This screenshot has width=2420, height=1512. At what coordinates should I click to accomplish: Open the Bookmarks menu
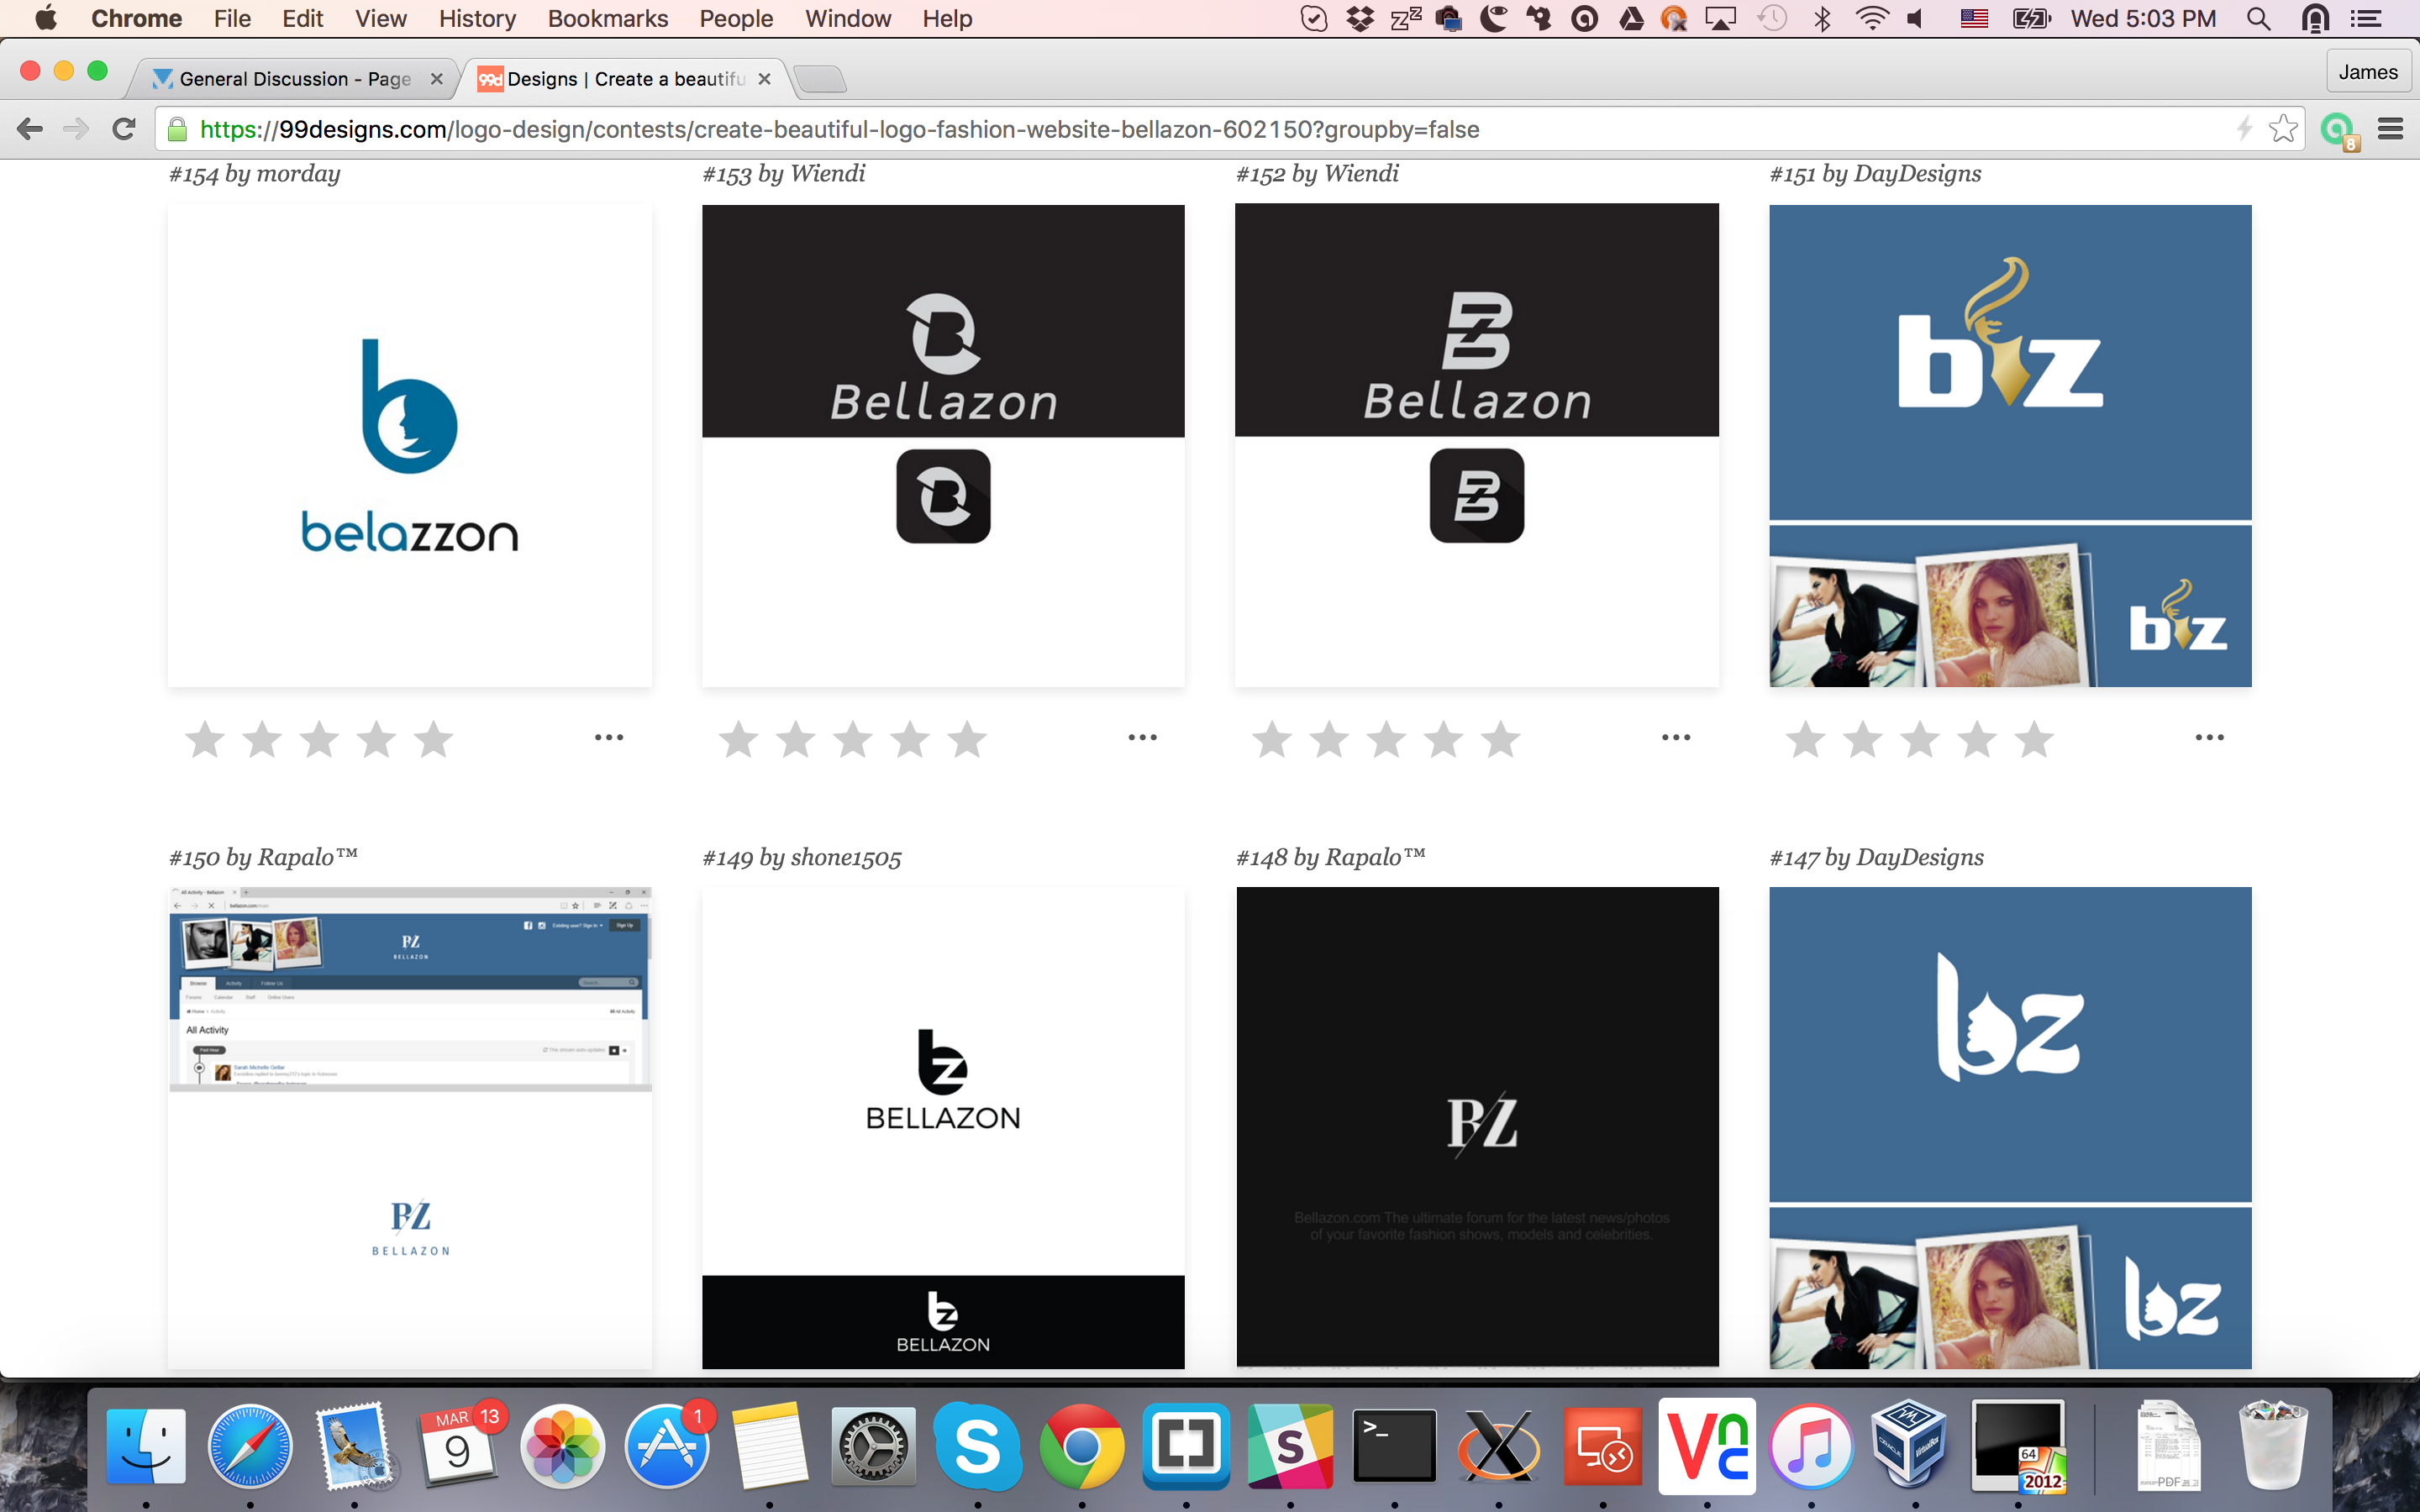tap(607, 19)
